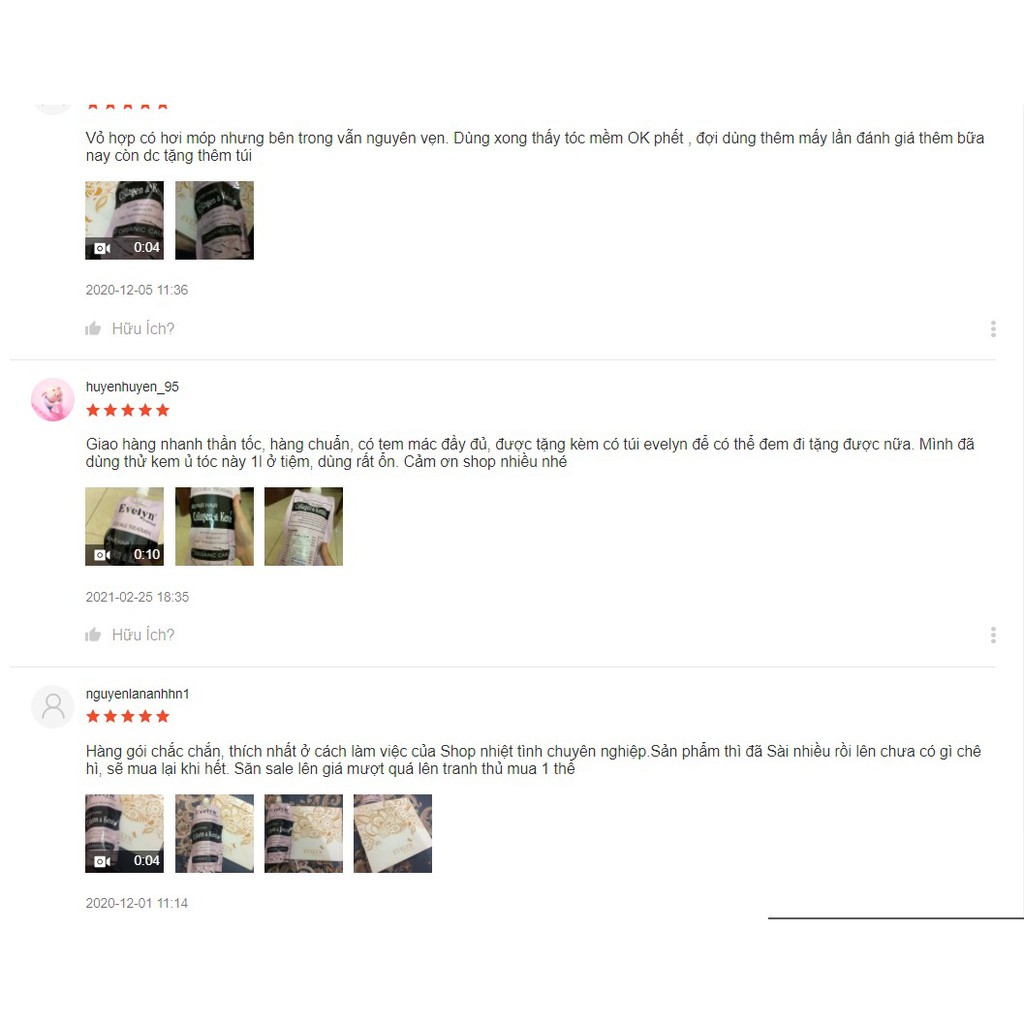This screenshot has height=1024, width=1024.
Task: Open third photo in huyenhuyen_95 review
Action: tap(304, 526)
